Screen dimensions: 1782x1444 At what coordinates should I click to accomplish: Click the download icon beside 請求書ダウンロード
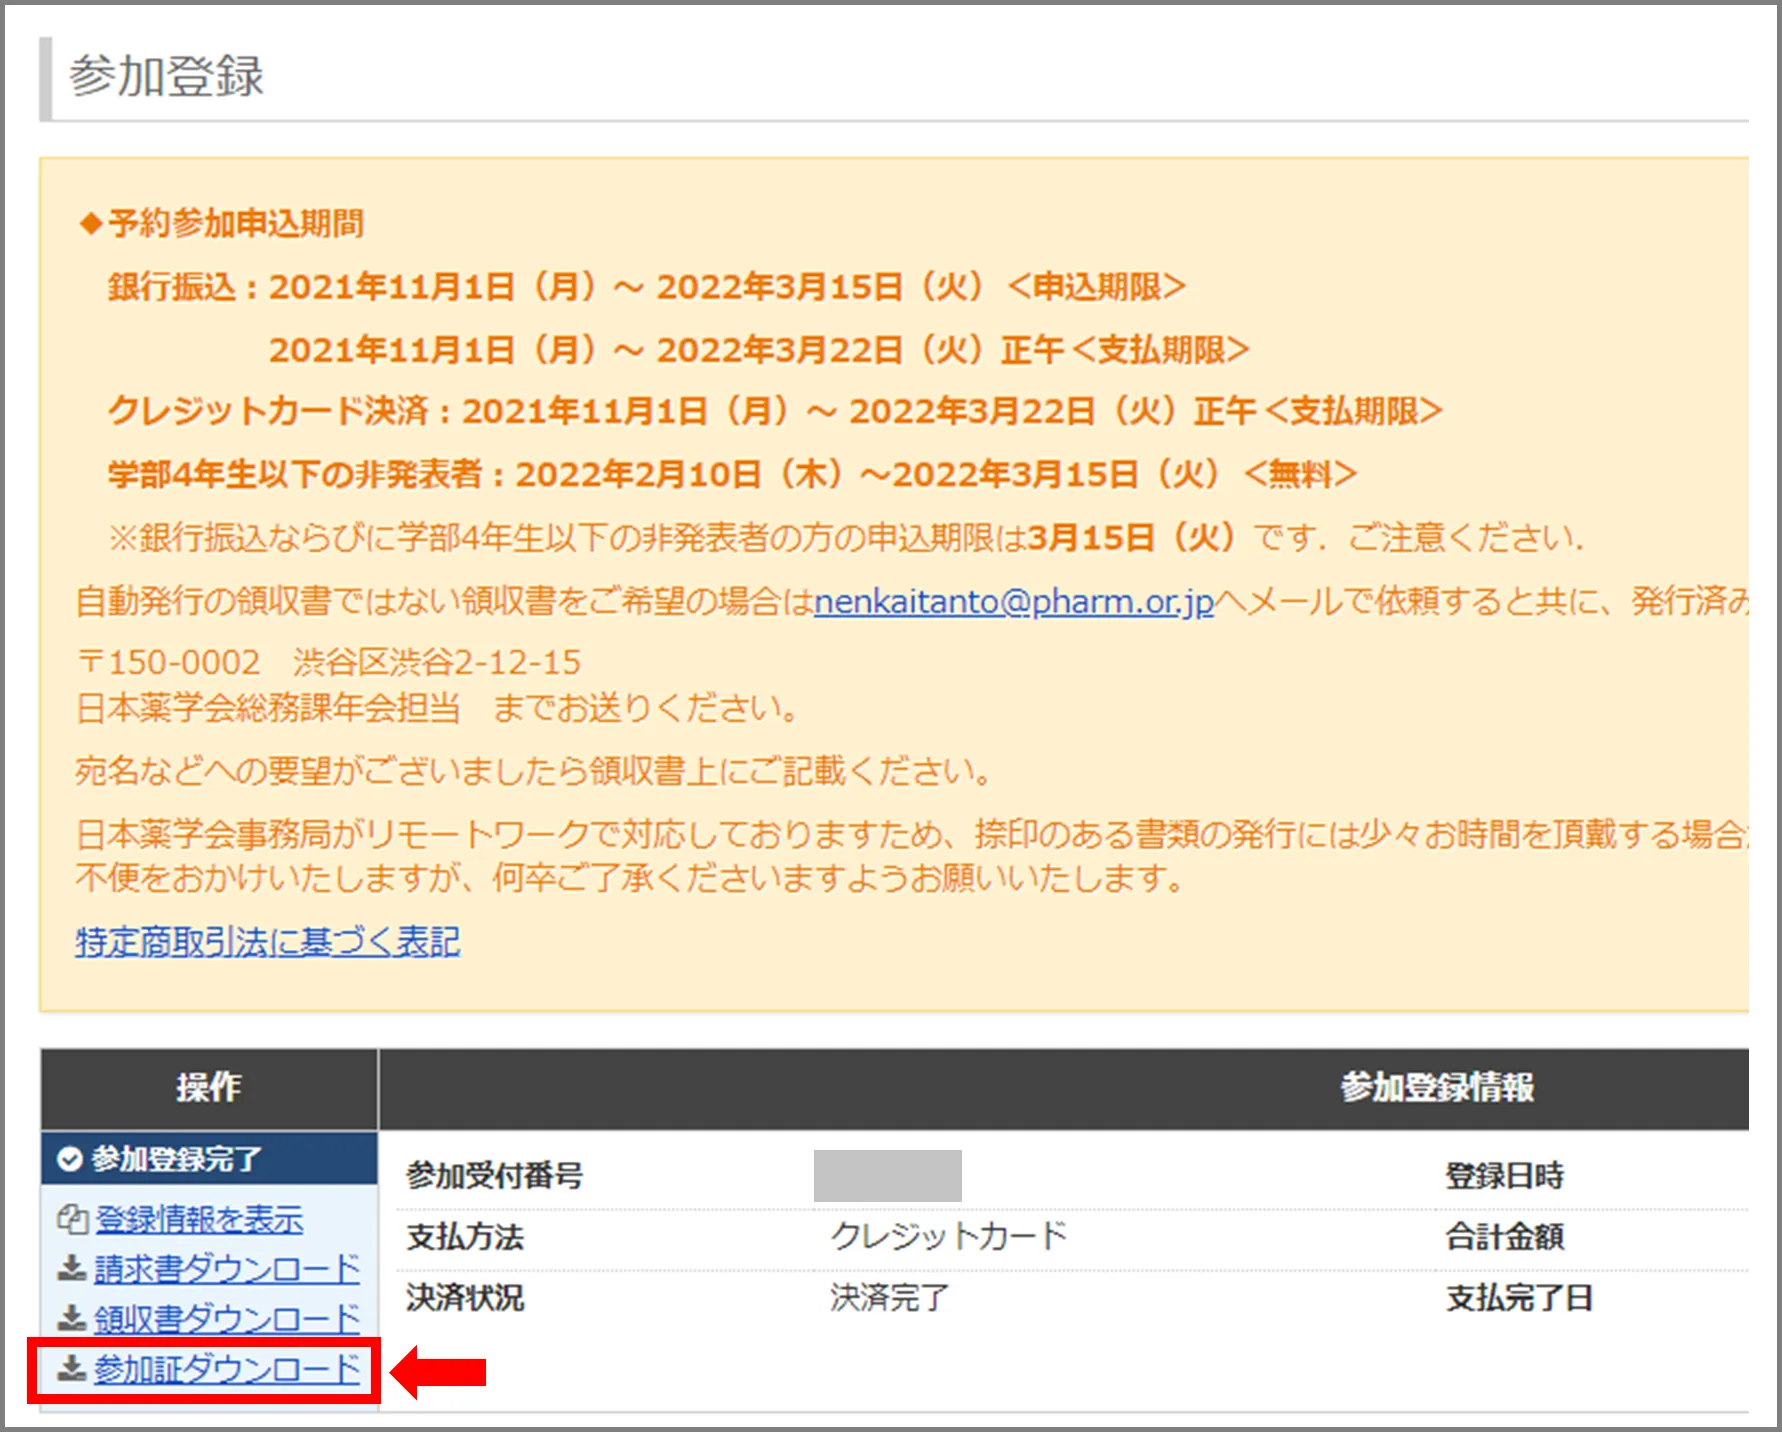pos(71,1269)
